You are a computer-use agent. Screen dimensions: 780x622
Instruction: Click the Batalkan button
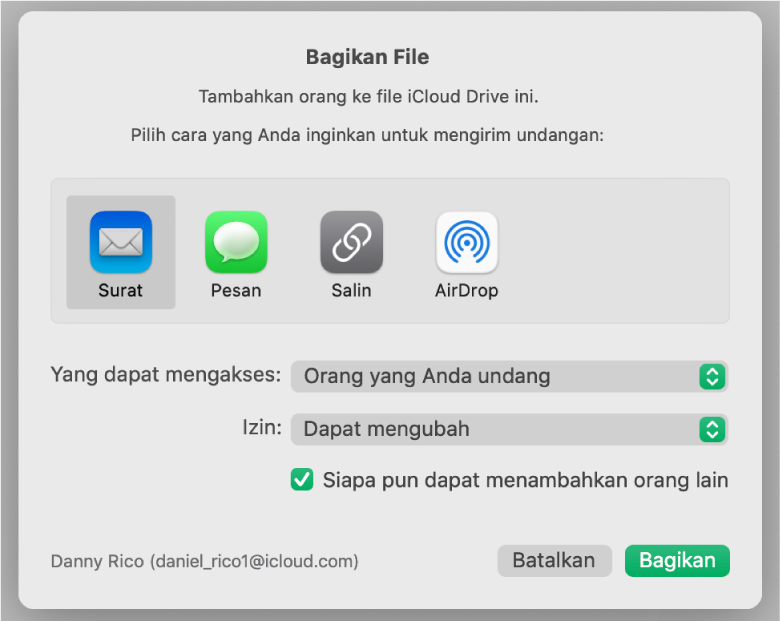tap(554, 561)
